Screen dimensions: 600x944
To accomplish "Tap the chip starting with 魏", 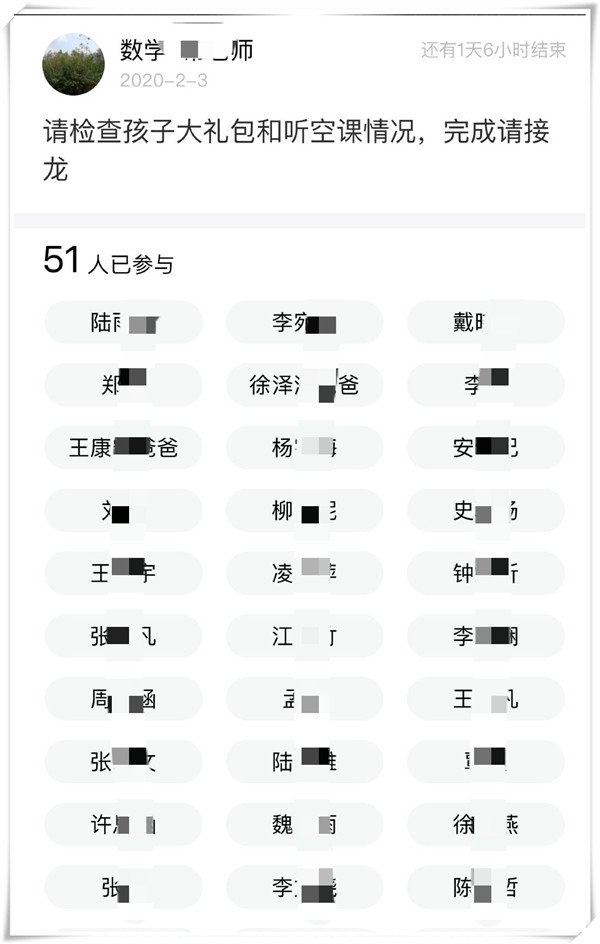I will click(x=305, y=824).
